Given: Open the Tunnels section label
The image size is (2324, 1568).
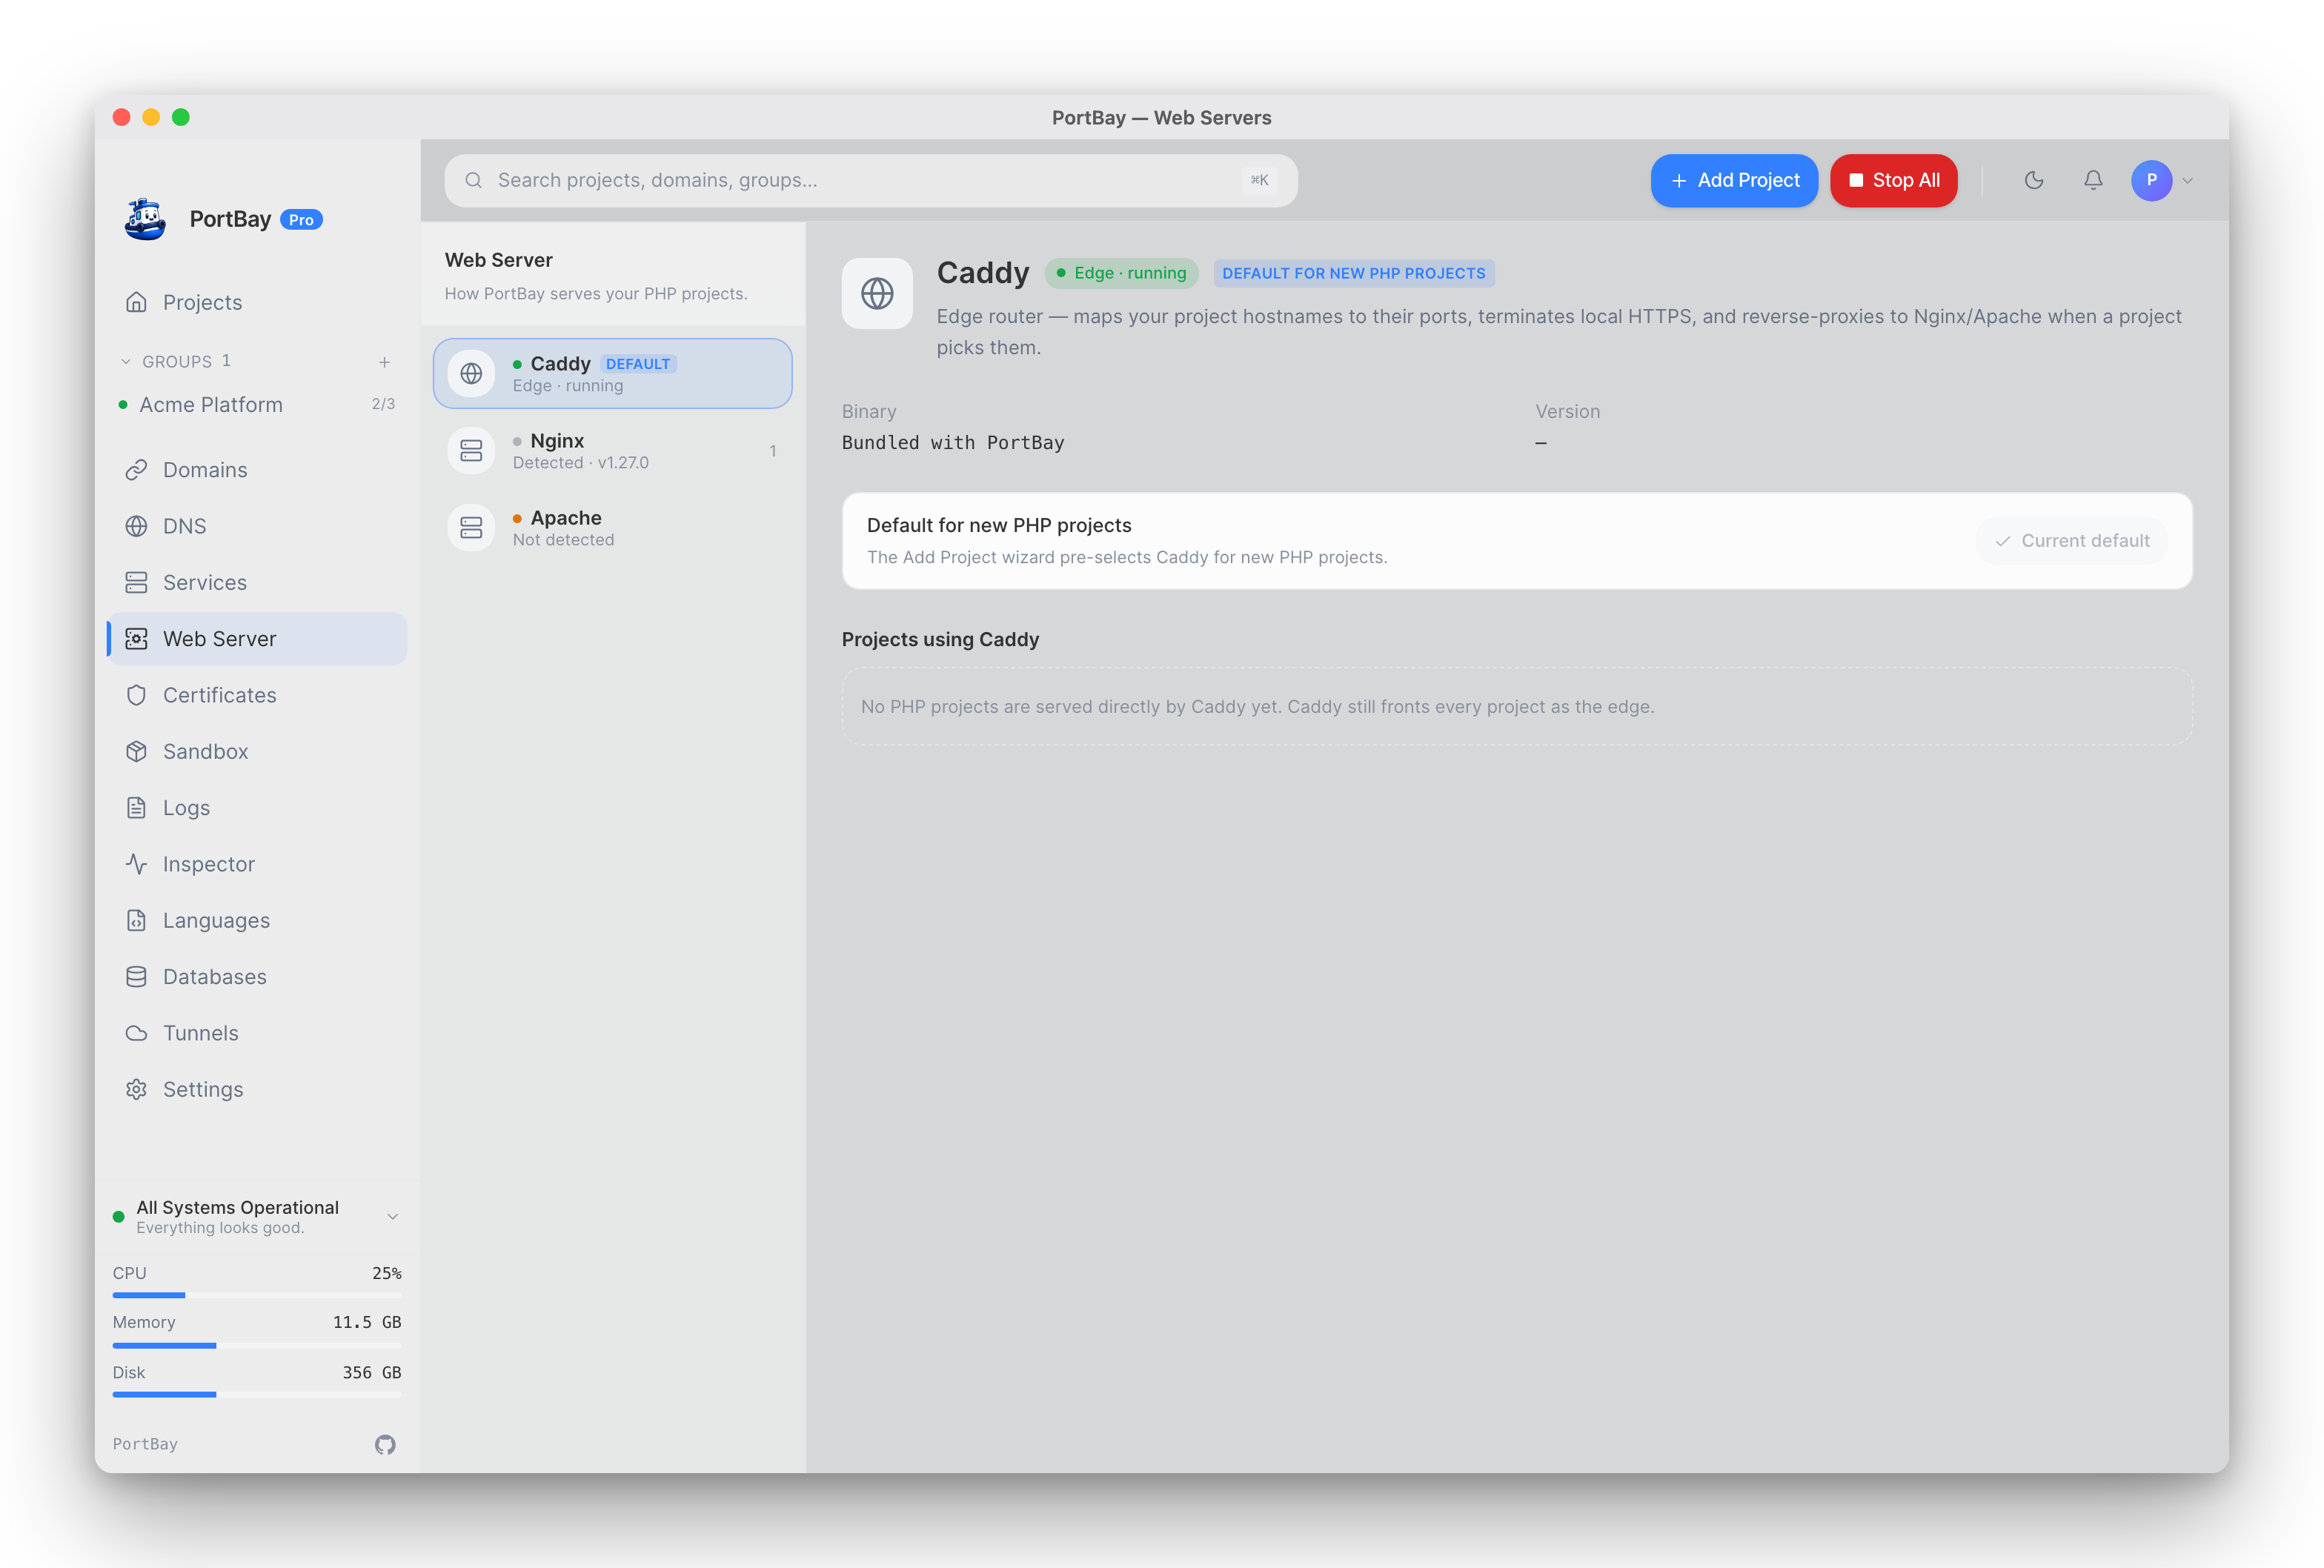Looking at the screenshot, I should pos(201,1033).
